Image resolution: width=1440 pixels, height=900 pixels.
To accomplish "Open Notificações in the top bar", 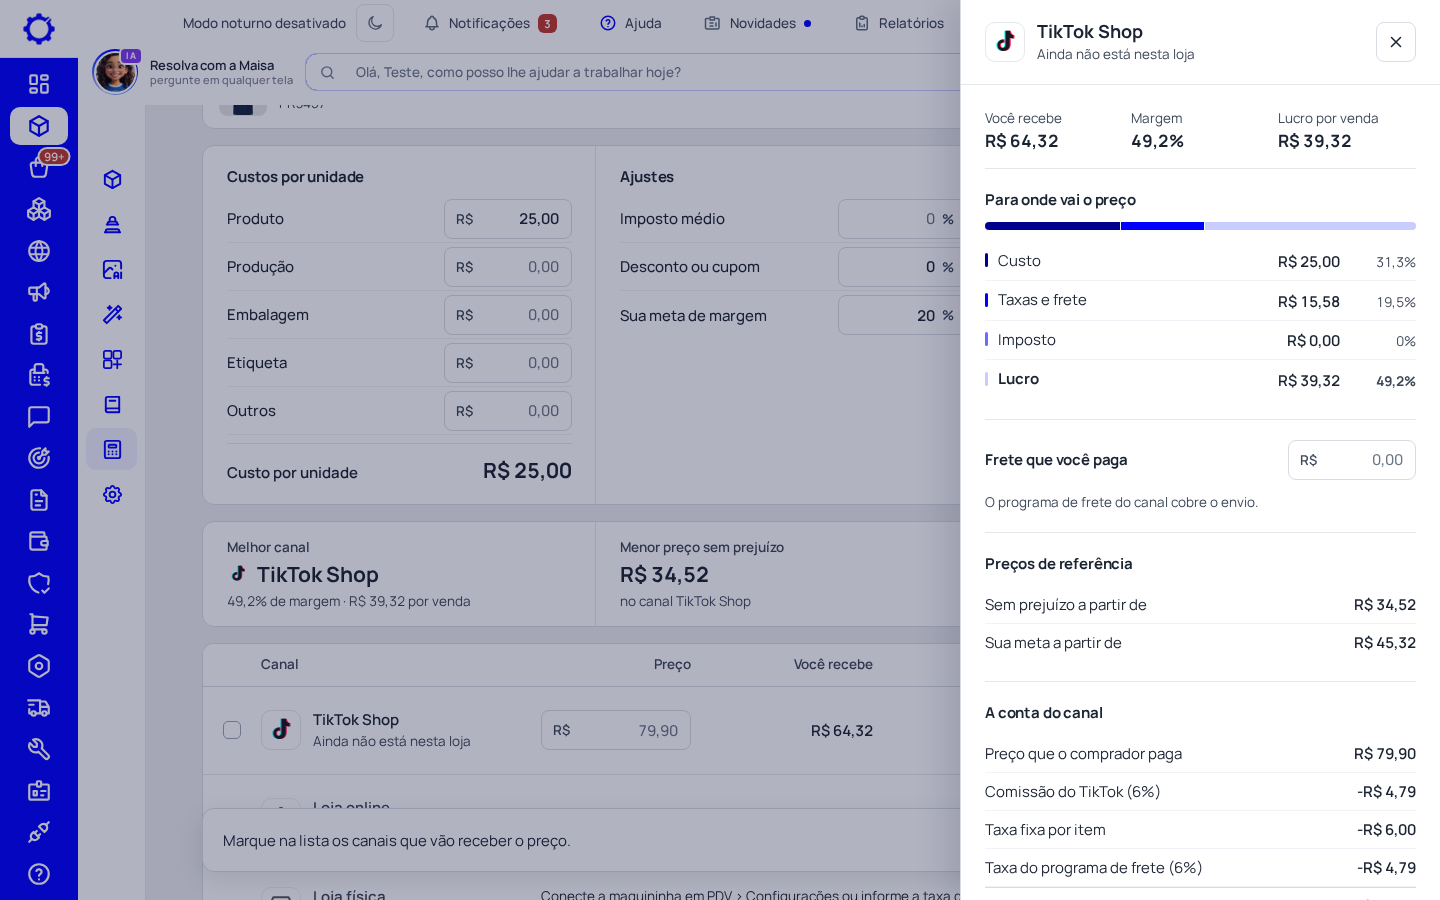I will click(x=490, y=23).
